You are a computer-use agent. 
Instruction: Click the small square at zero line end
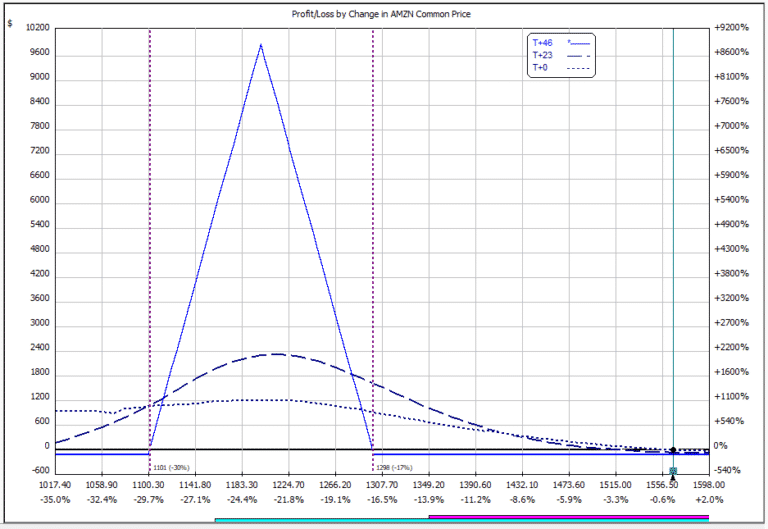706,451
